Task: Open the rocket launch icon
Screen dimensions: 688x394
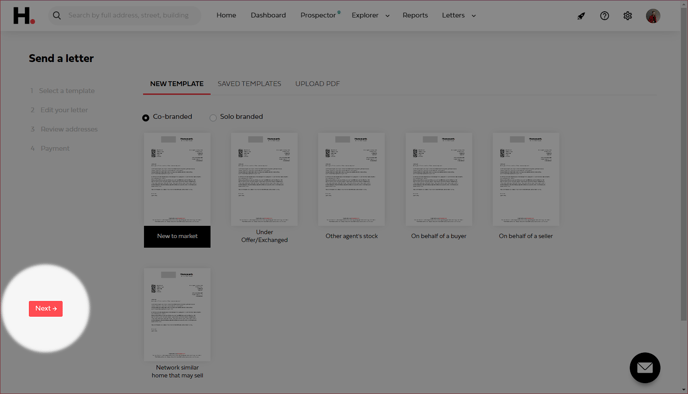Action: pos(581,16)
